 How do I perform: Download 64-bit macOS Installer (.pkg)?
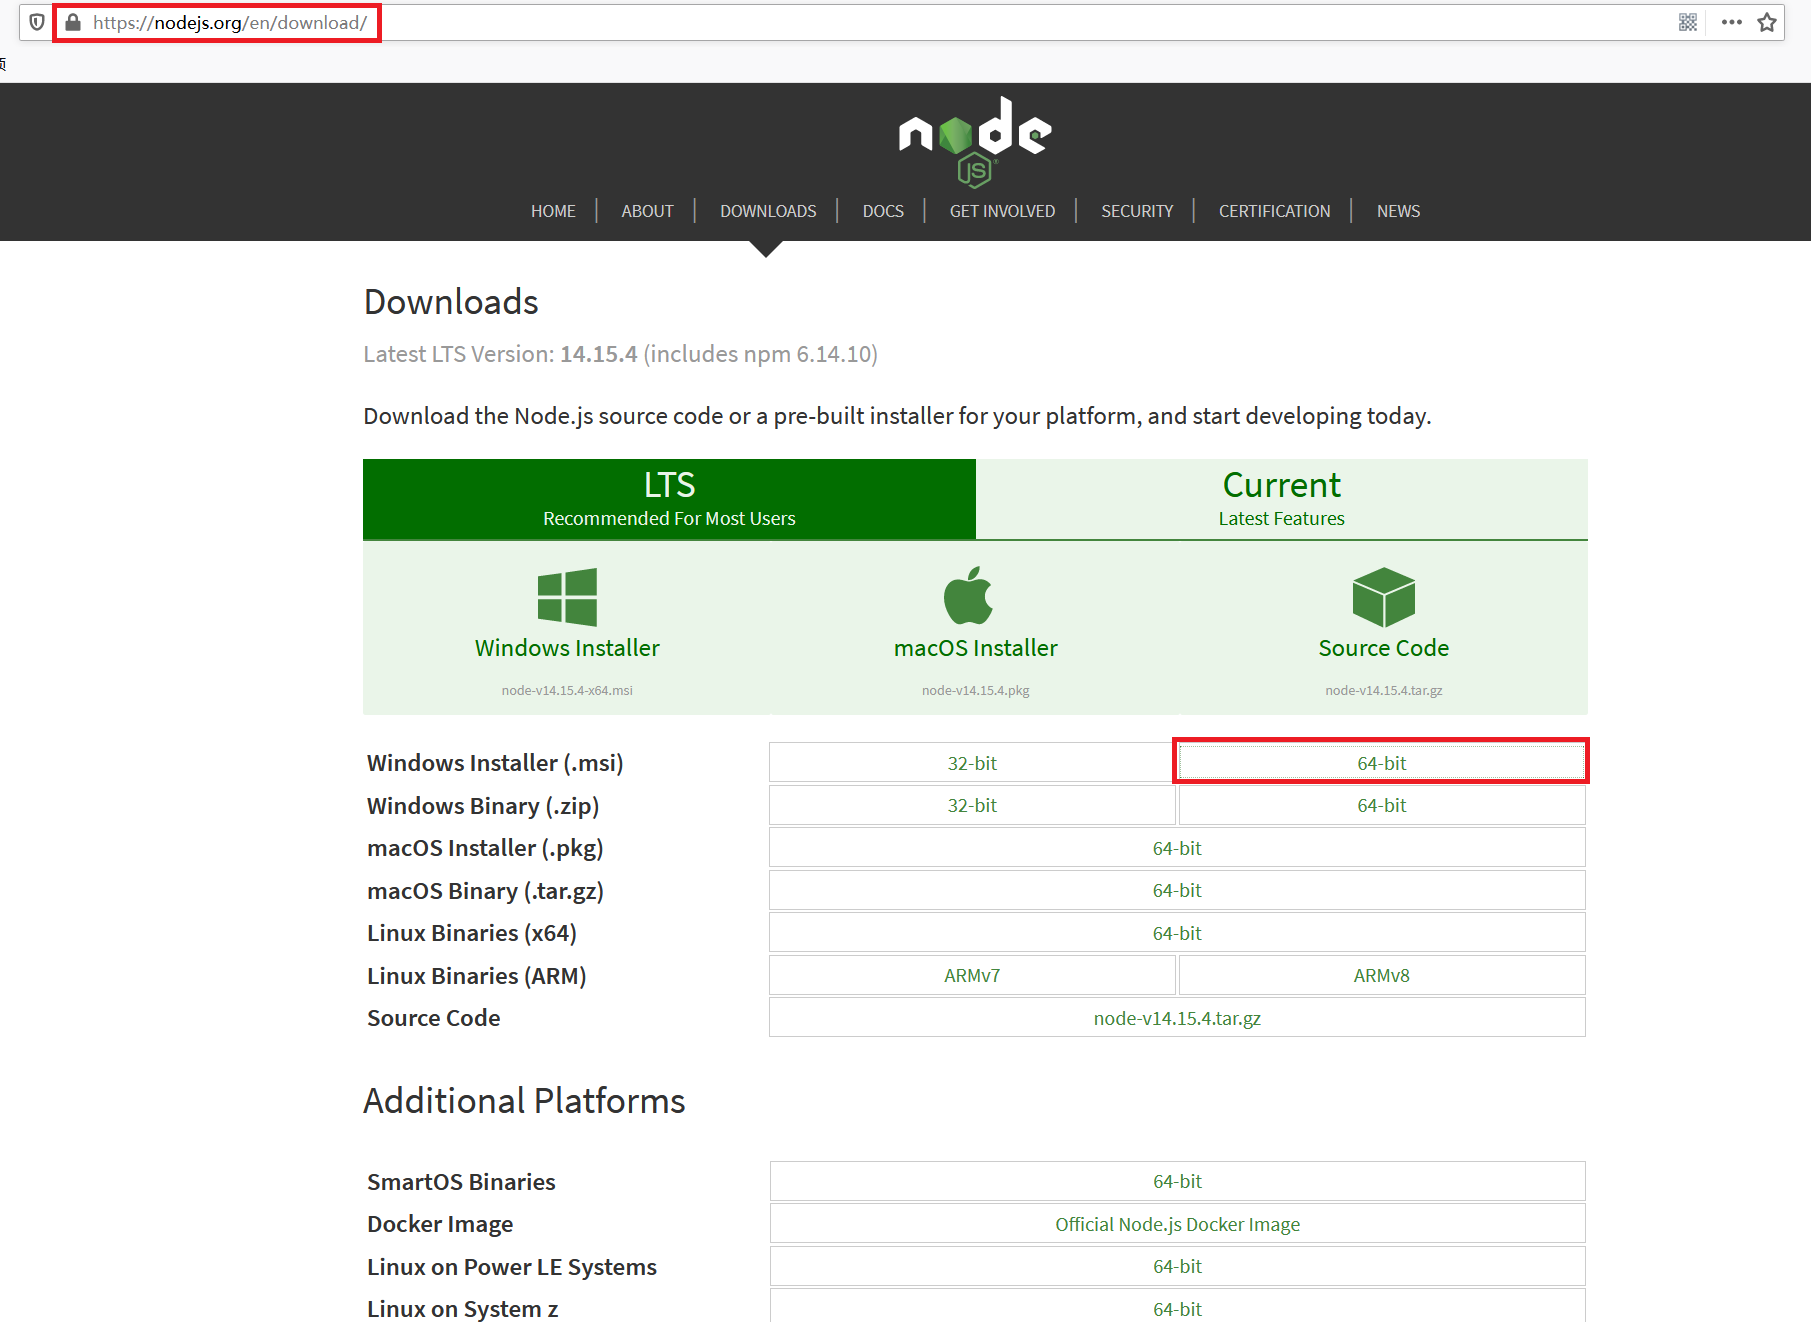(x=1177, y=848)
